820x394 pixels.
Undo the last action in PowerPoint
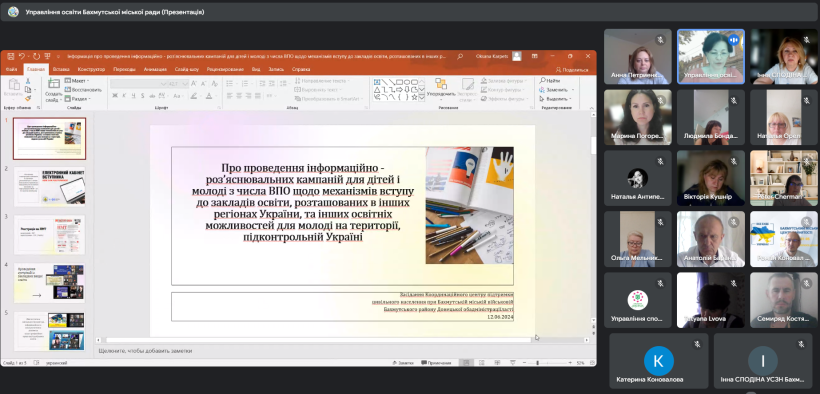(22, 56)
